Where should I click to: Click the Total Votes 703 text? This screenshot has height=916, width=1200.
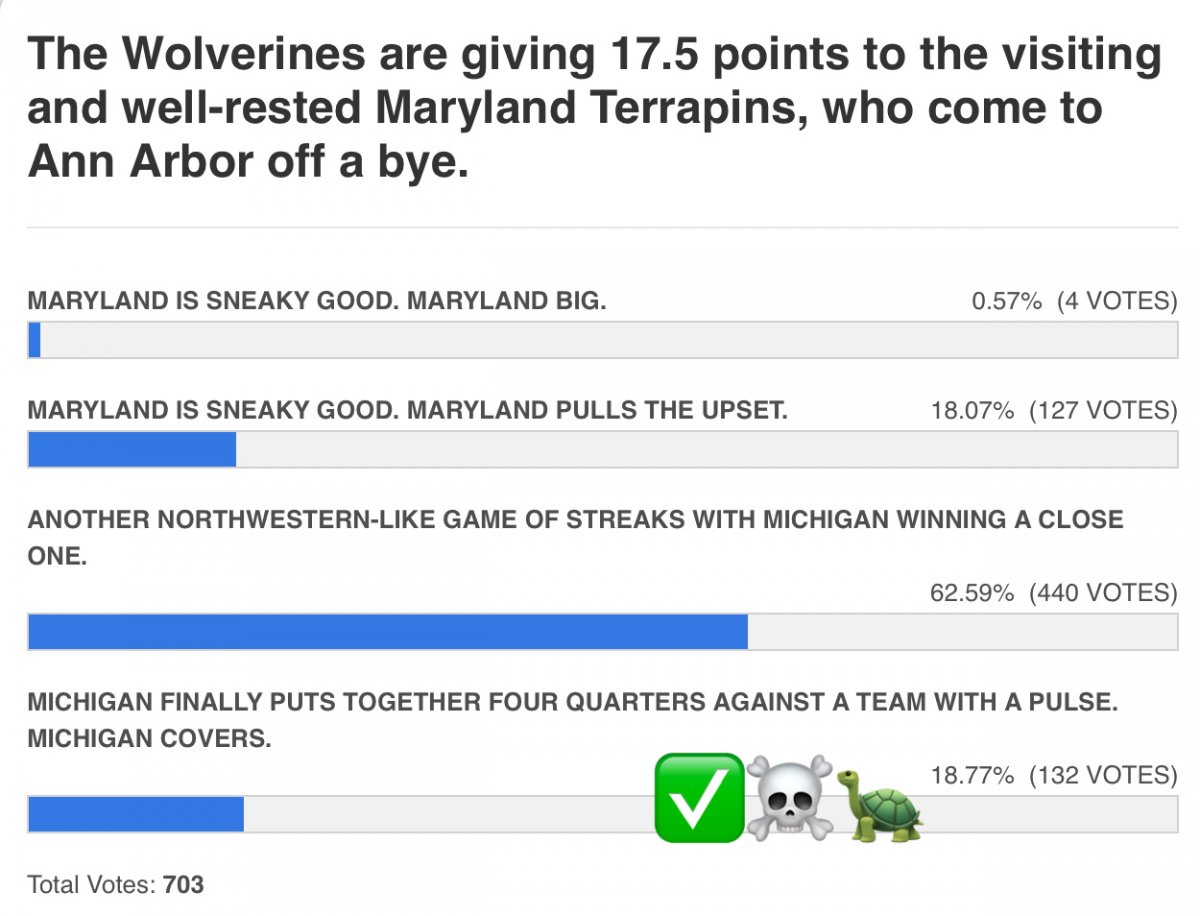coord(116,884)
